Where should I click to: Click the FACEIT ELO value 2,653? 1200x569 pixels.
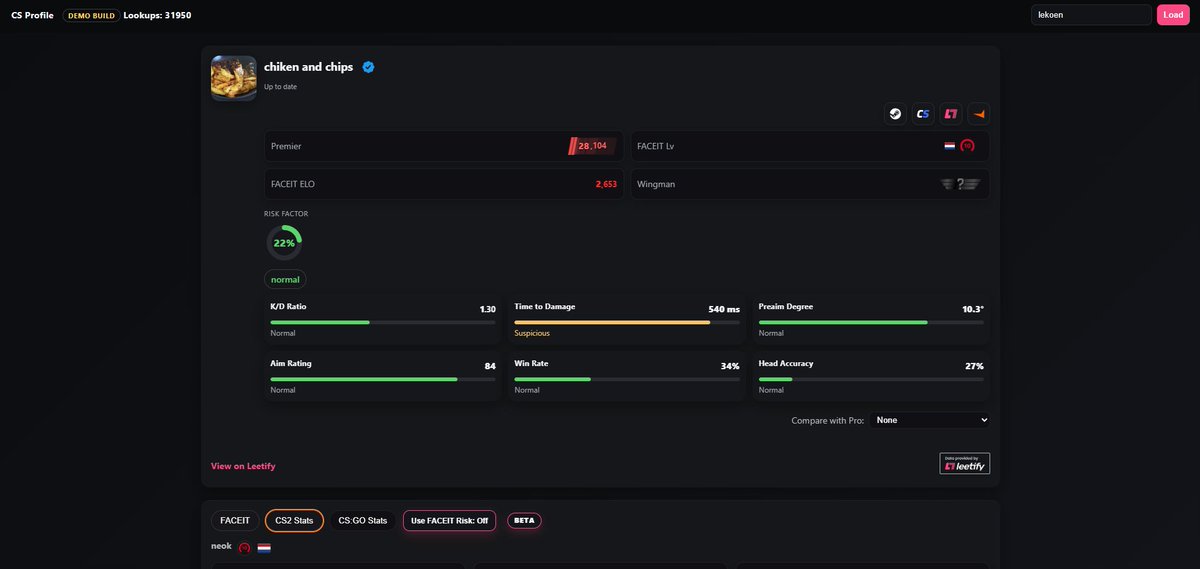pyautogui.click(x=606, y=184)
